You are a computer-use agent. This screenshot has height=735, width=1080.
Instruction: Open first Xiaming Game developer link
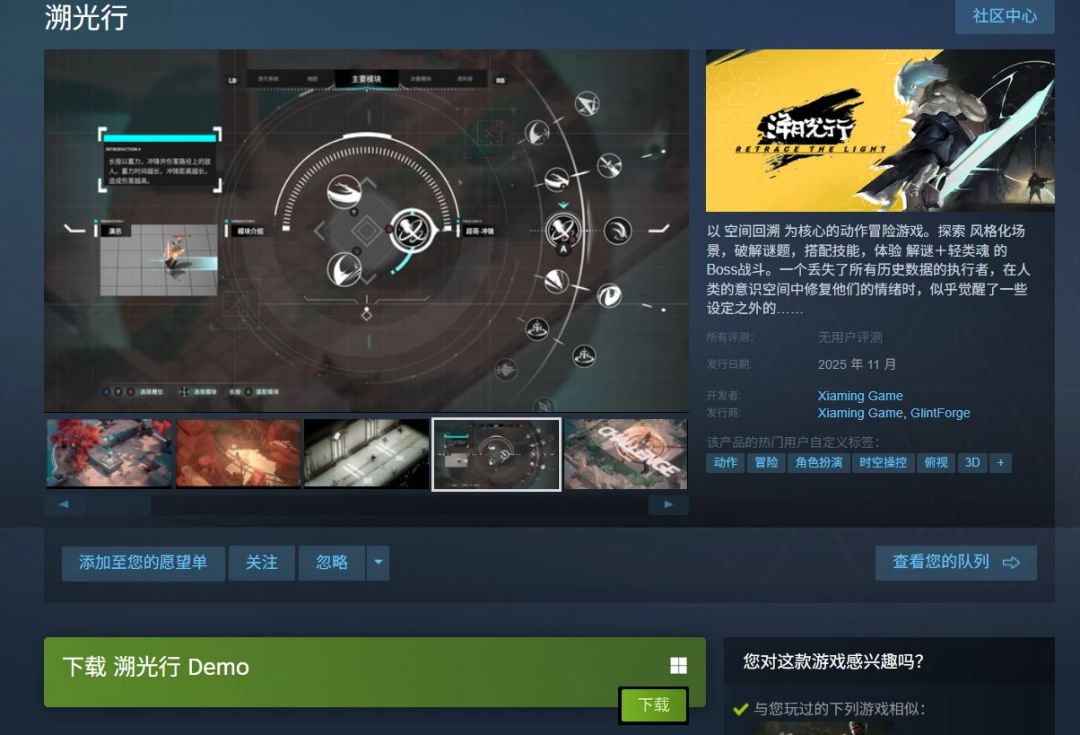(860, 396)
